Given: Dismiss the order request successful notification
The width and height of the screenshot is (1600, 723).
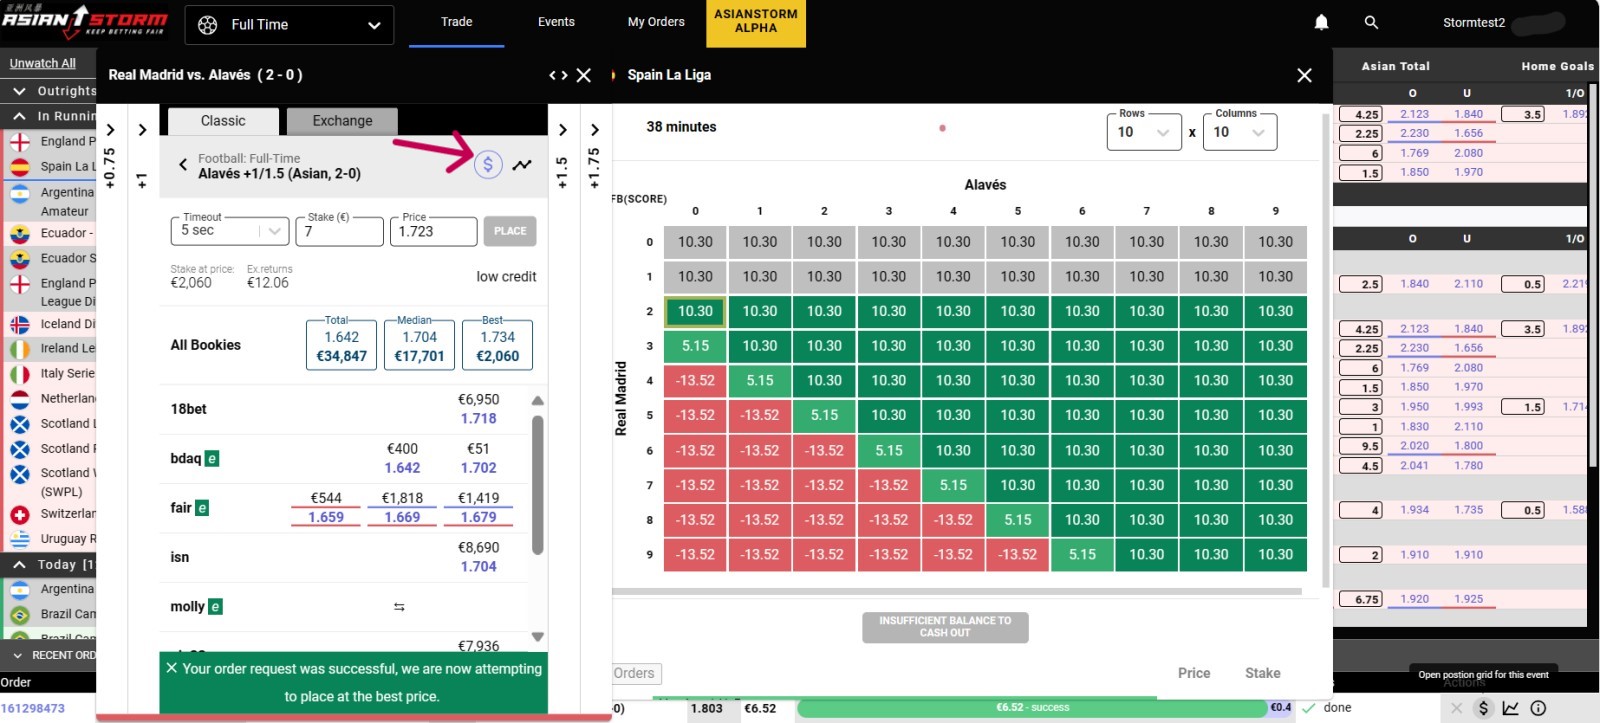Looking at the screenshot, I should (x=171, y=668).
